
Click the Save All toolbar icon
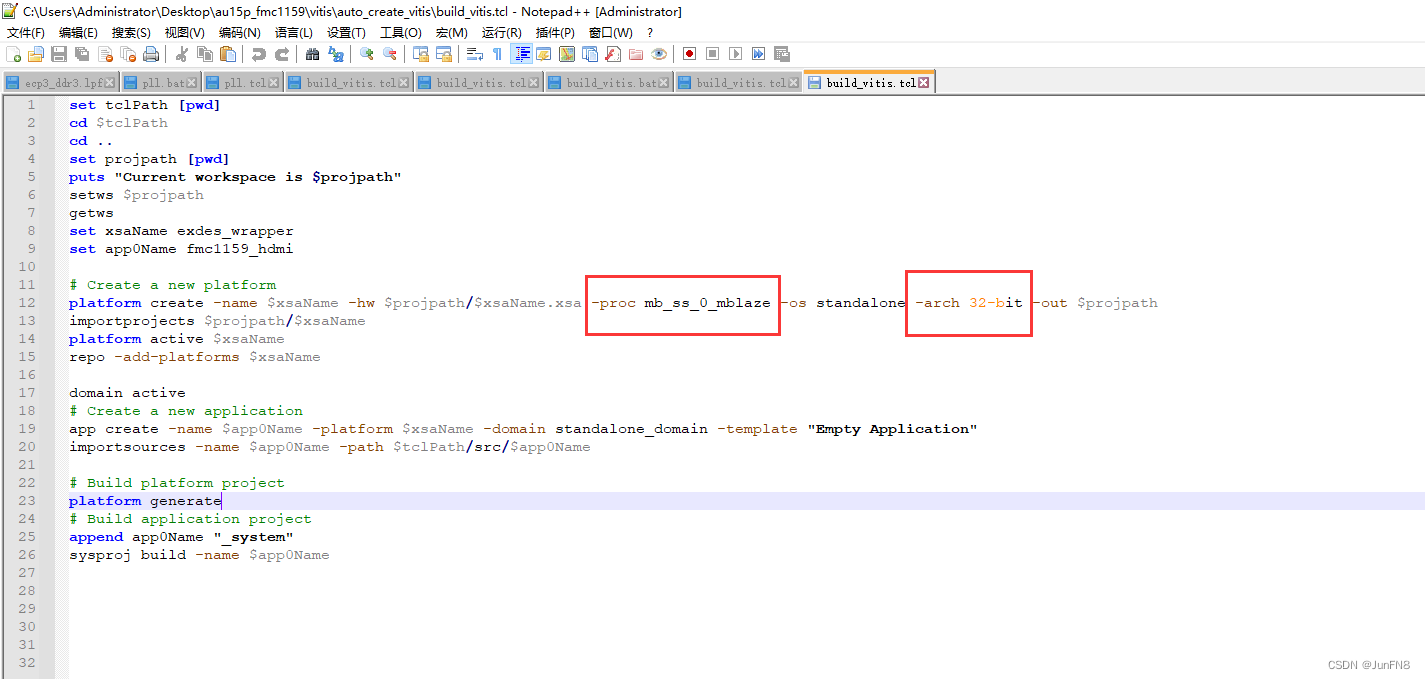pyautogui.click(x=82, y=54)
